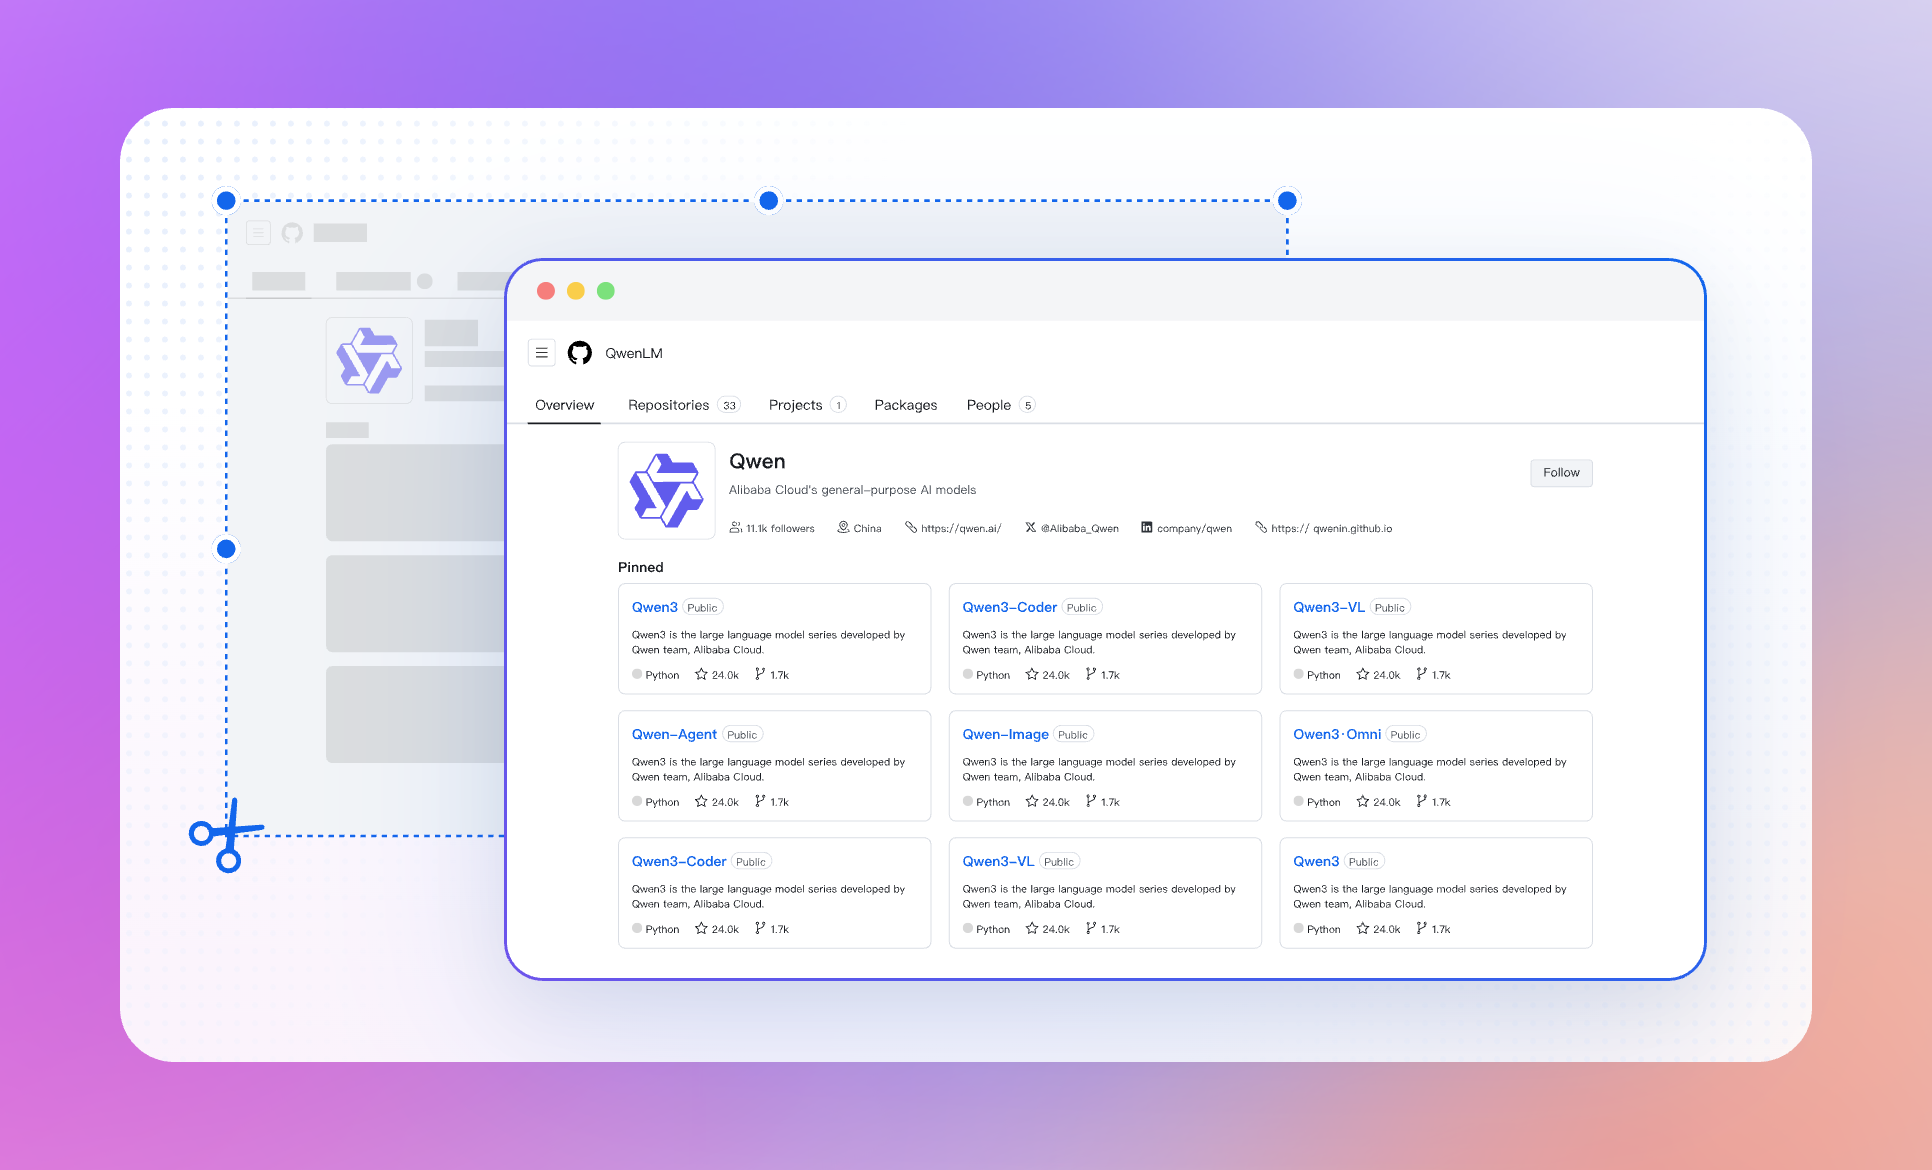
Task: Click the X social icon for @Alibaba_Qwen
Action: point(1030,528)
